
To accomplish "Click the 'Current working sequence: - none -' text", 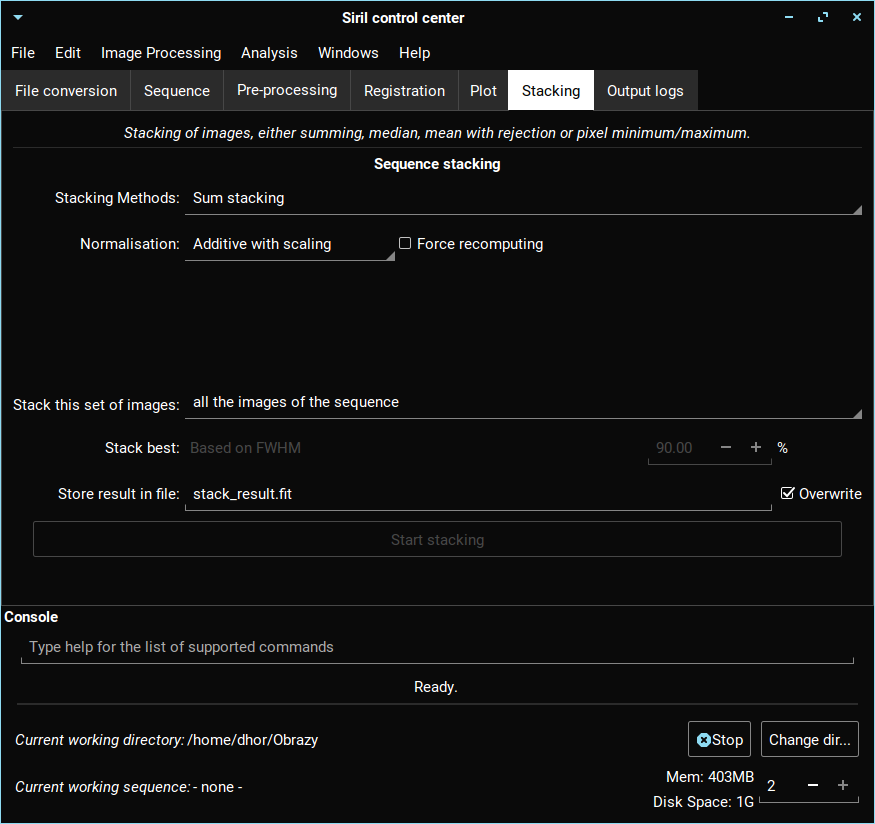I will point(129,787).
